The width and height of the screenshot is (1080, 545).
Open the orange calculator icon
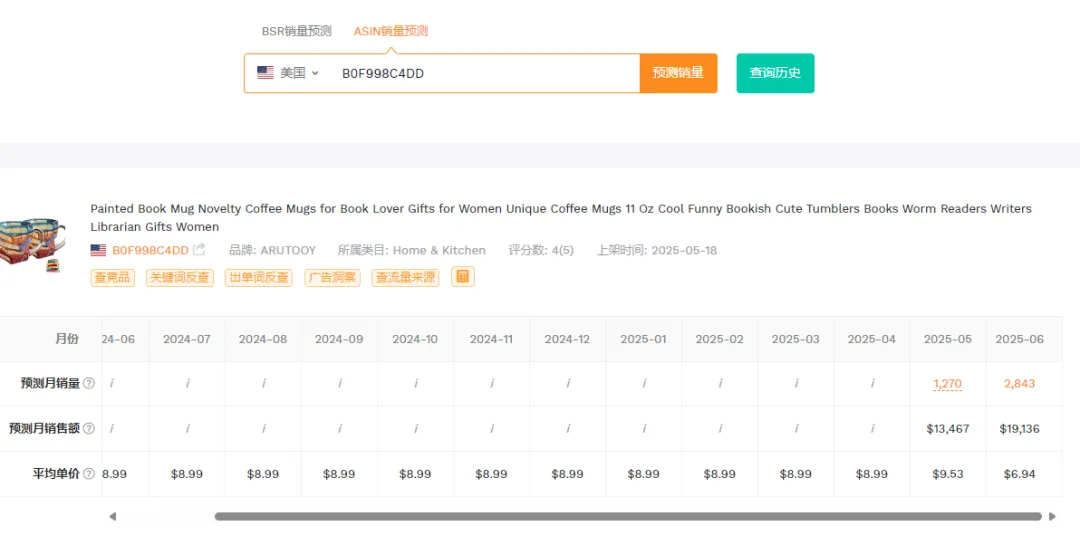tap(463, 276)
